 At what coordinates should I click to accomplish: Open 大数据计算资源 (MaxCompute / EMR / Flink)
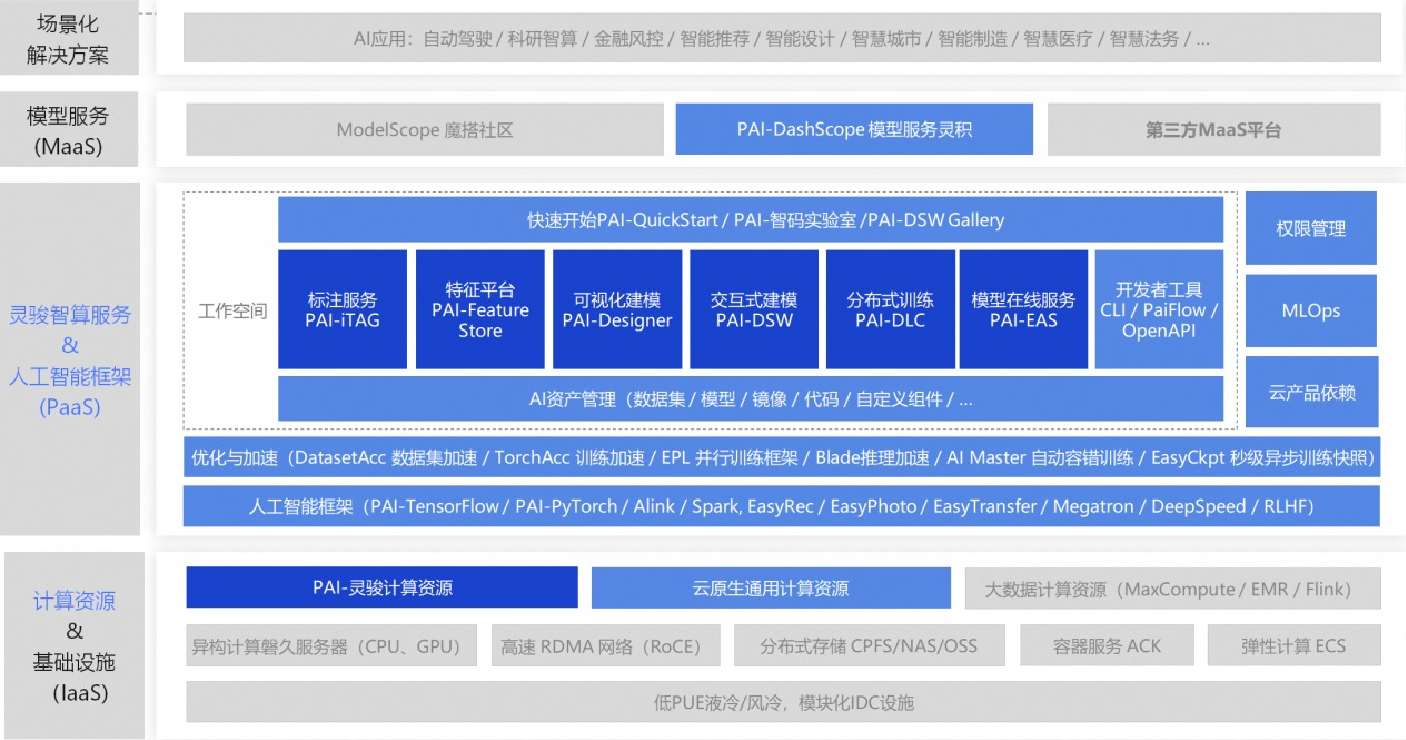pos(1172,588)
